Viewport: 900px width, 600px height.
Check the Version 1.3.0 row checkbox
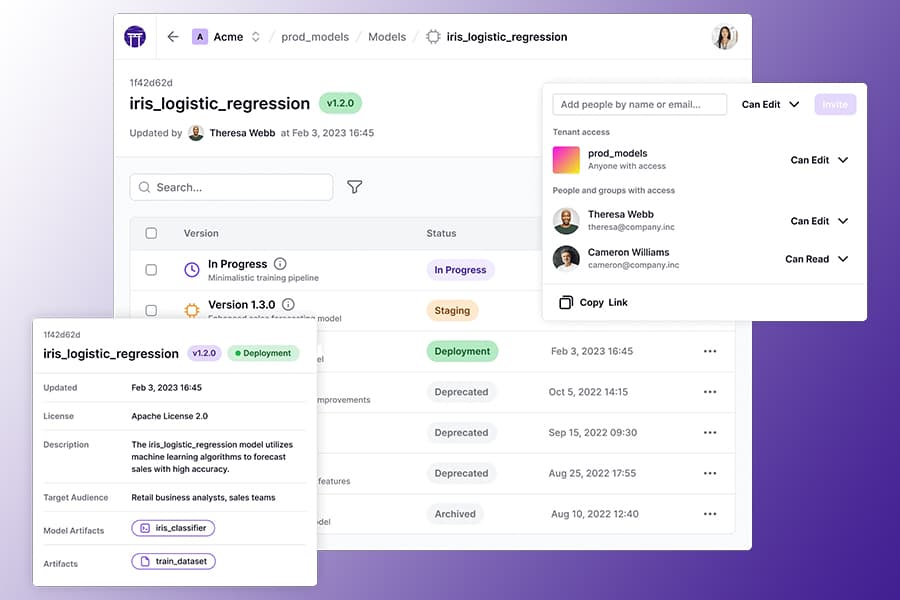coord(151,310)
